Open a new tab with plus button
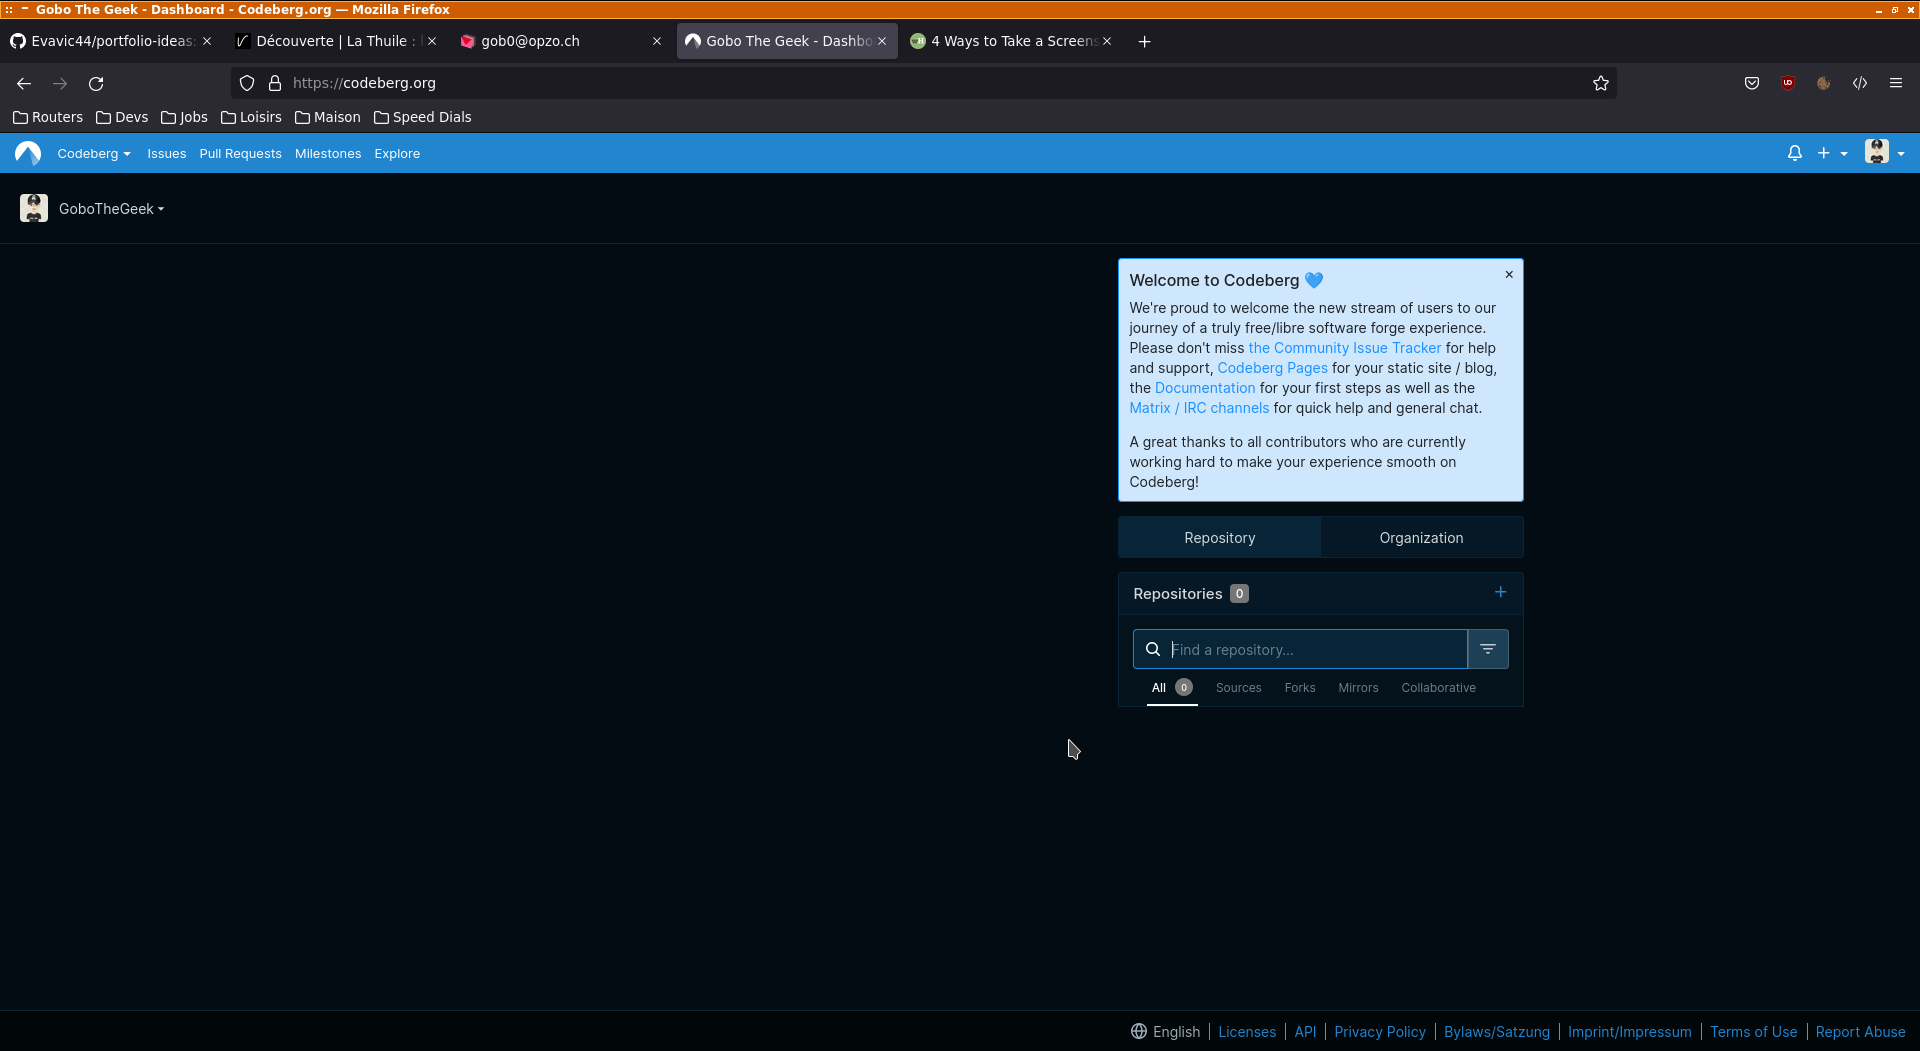Viewport: 1920px width, 1051px height. [x=1144, y=42]
